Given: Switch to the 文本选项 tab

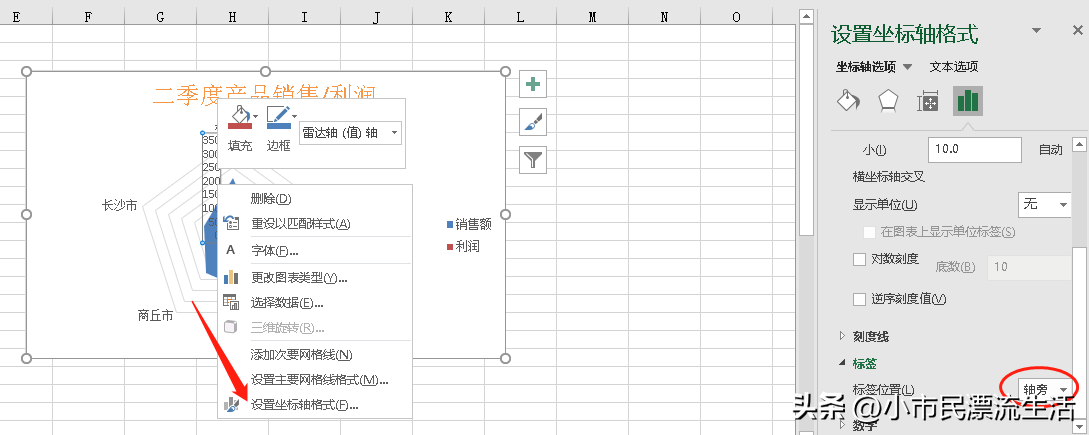Looking at the screenshot, I should [953, 67].
